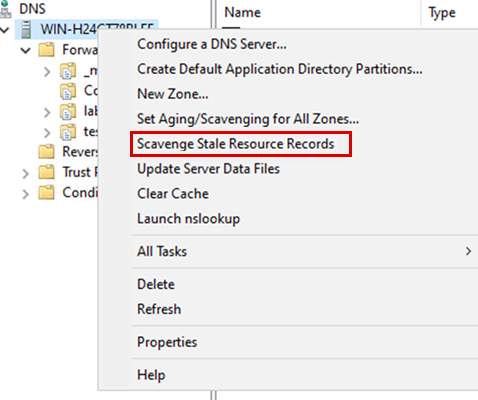478x400 pixels.
Task: Choose New Zone from context menu
Action: coord(173,94)
